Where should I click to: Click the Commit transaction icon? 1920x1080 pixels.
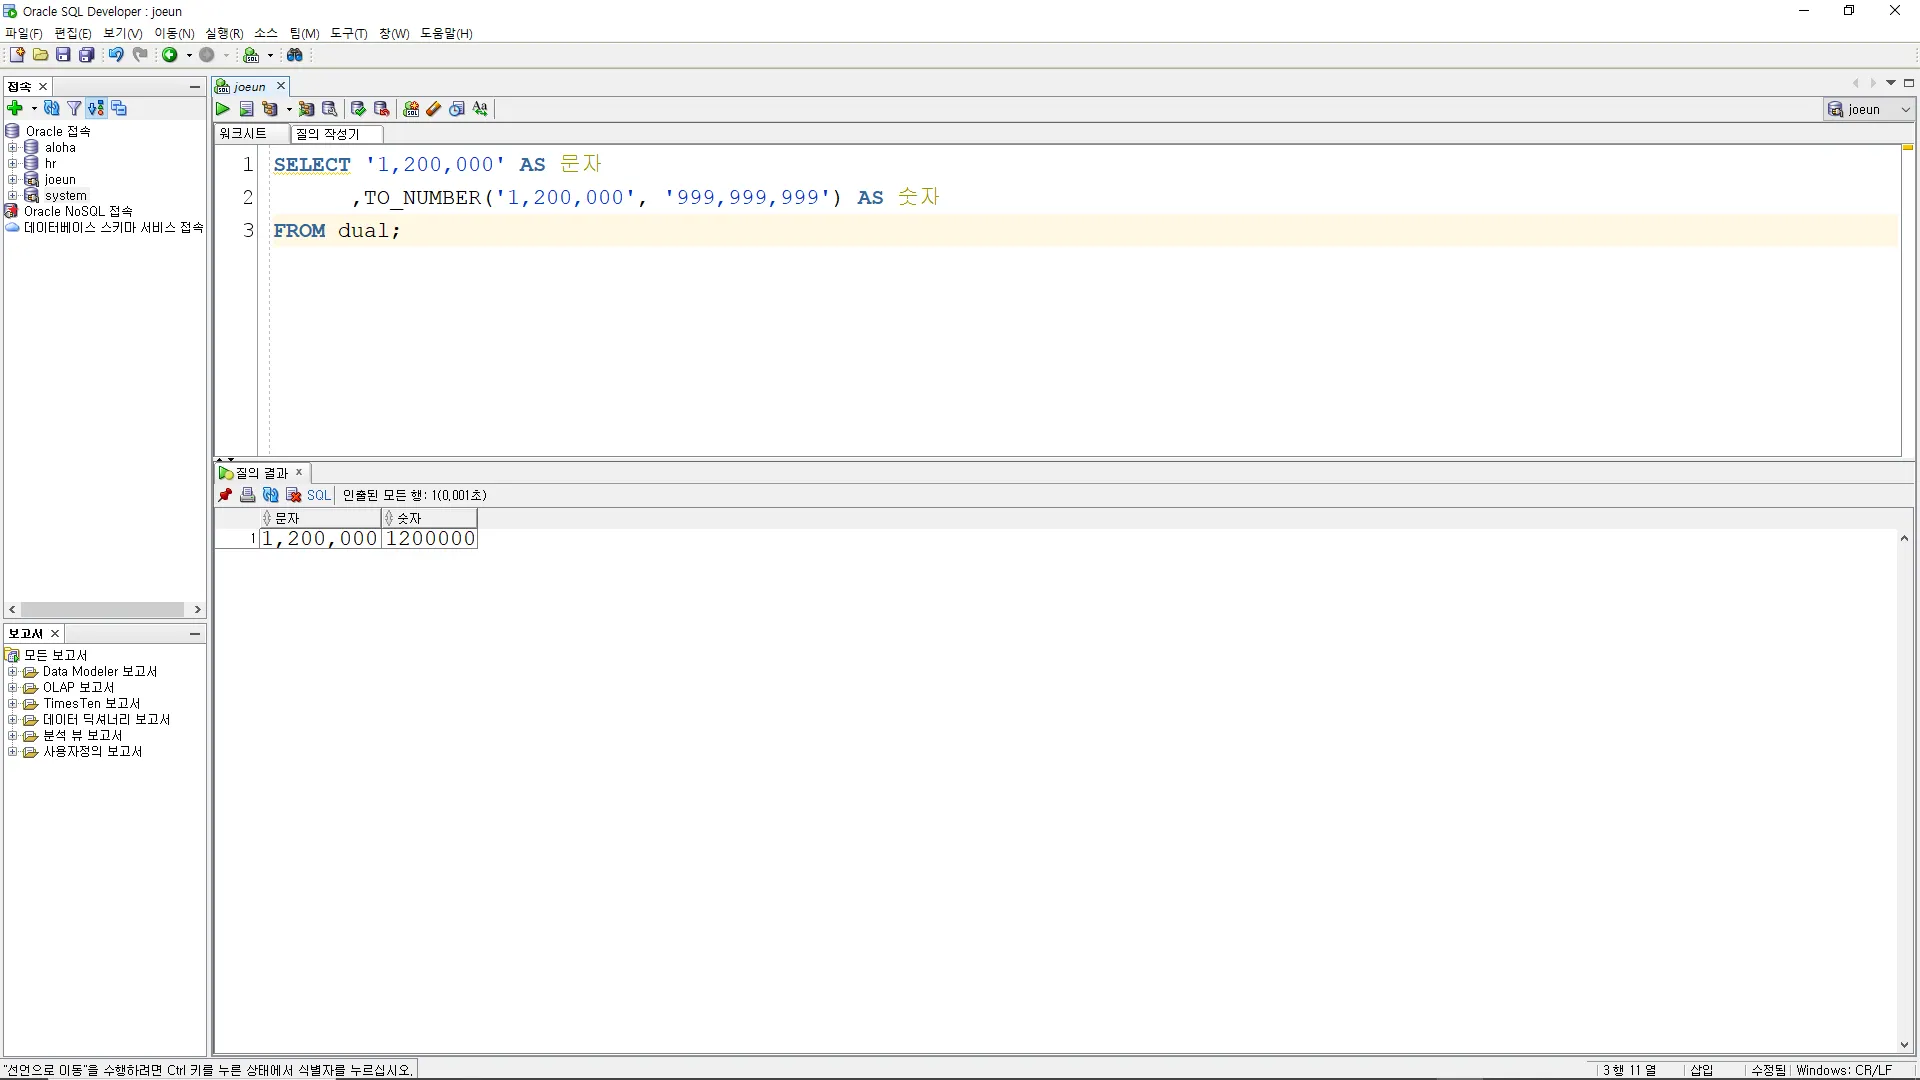coord(358,109)
